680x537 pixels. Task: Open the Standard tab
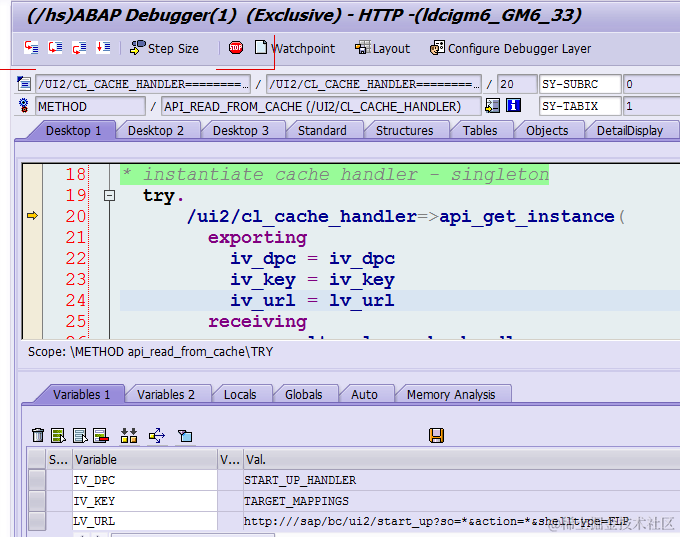[x=322, y=131]
